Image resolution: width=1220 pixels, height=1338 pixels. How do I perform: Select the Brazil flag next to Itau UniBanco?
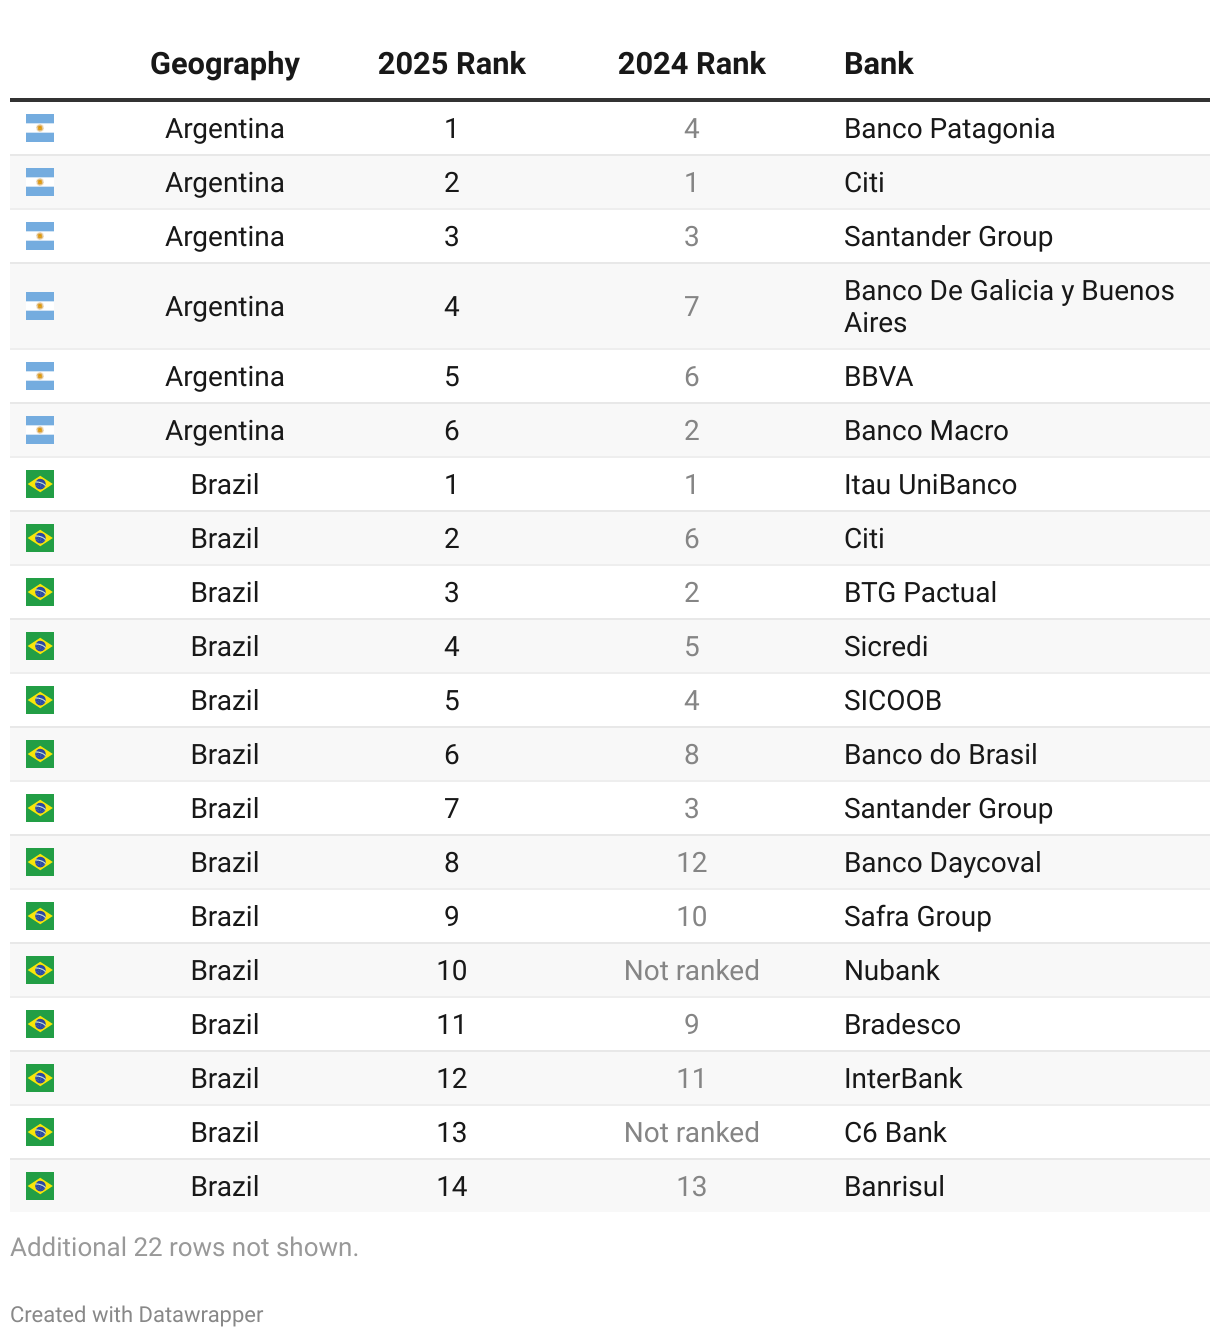(x=40, y=484)
